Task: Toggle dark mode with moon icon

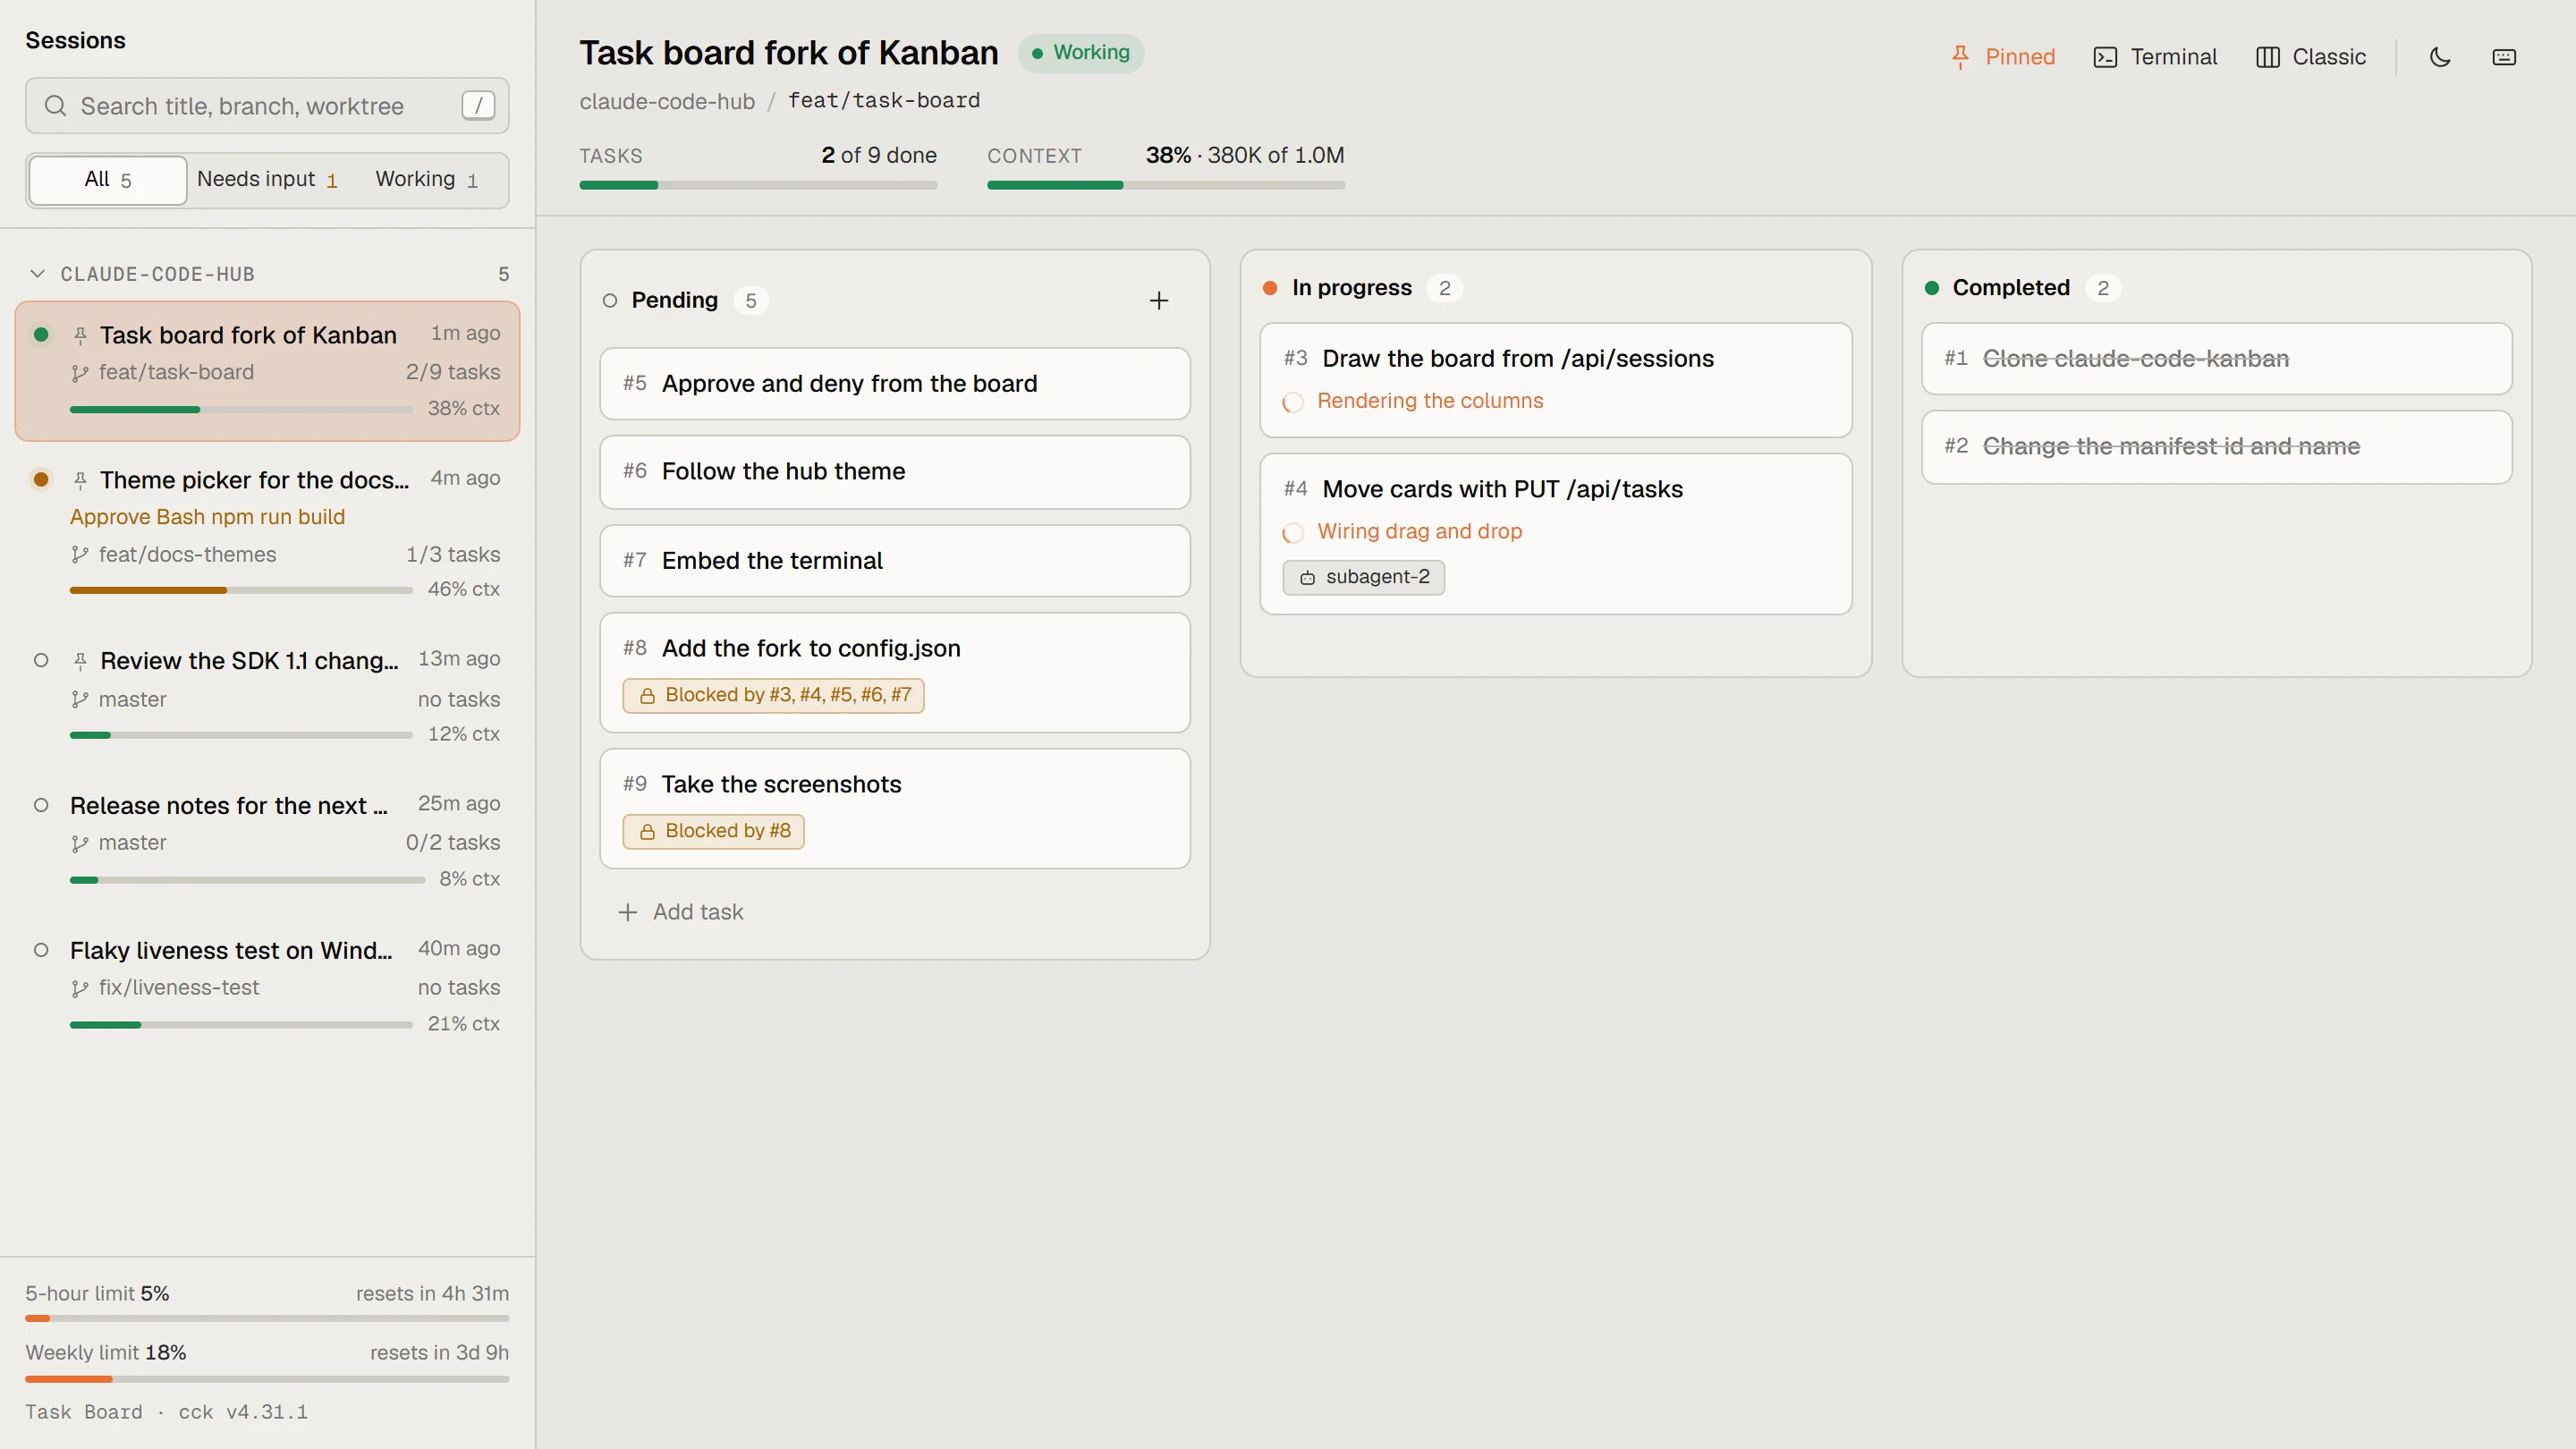Action: [2440, 57]
